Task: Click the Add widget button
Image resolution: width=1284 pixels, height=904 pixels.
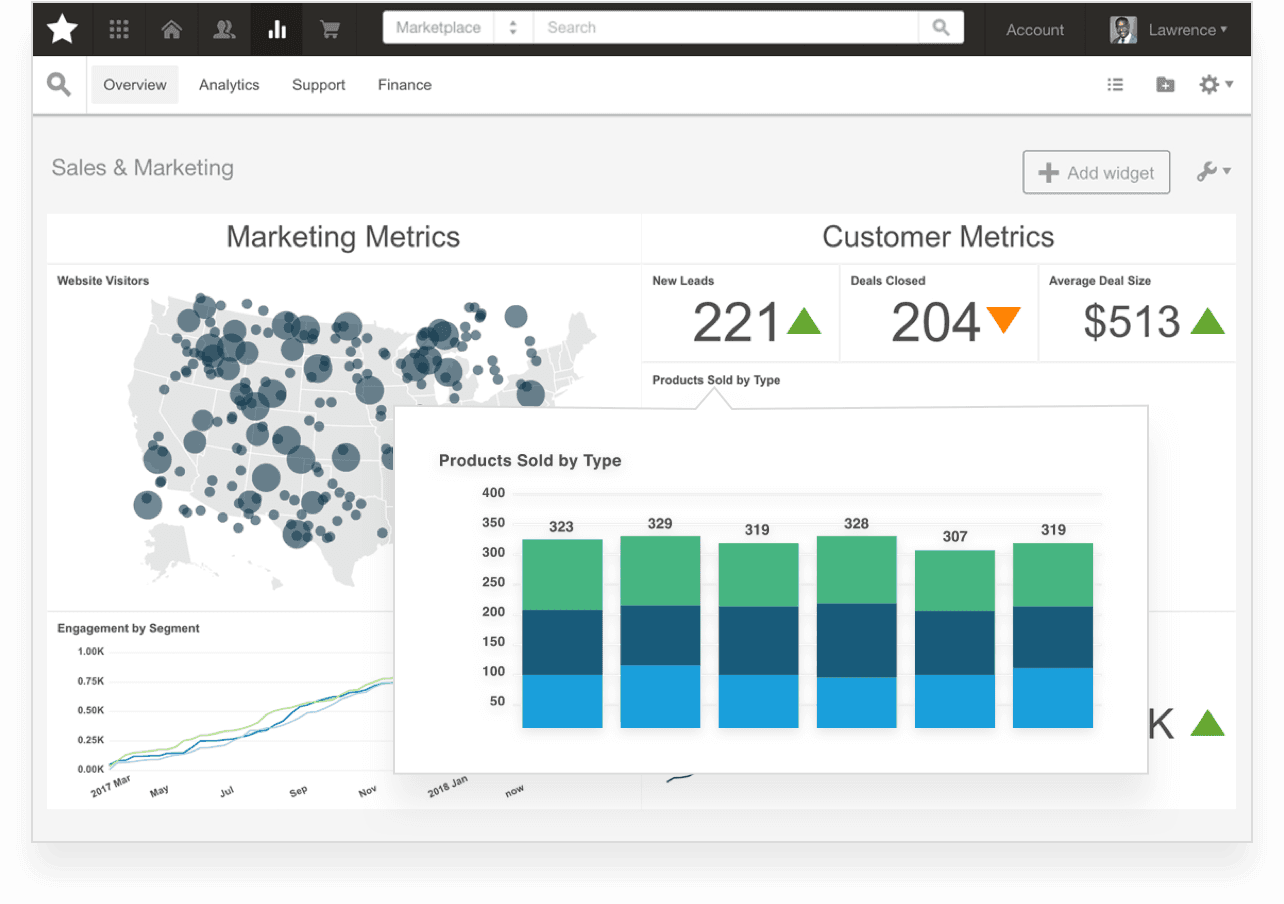Action: pos(1096,172)
